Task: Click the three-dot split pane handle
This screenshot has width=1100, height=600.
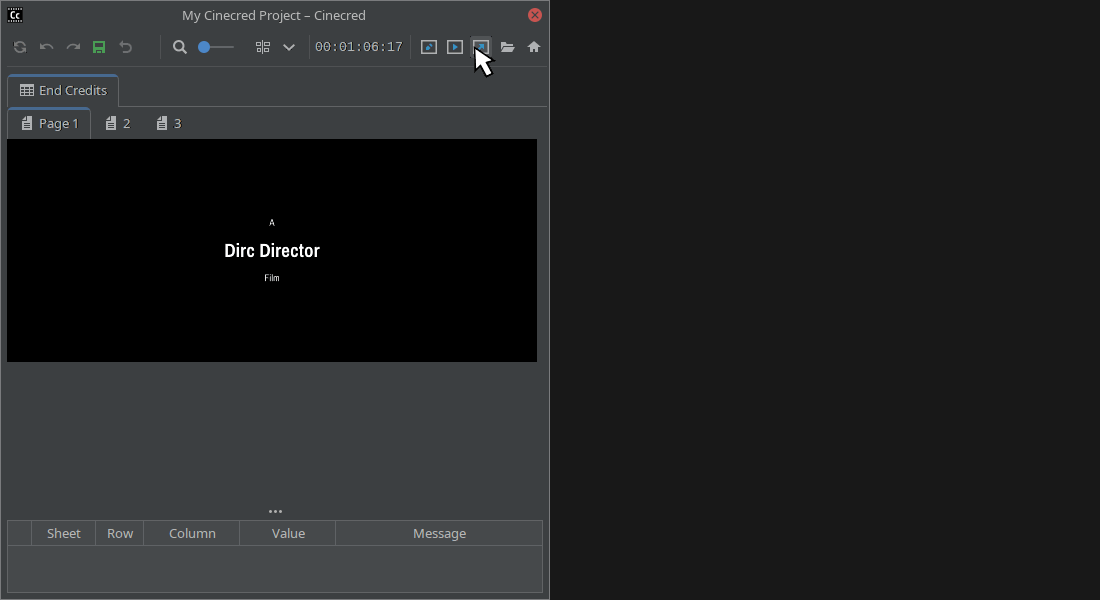Action: coord(275,512)
